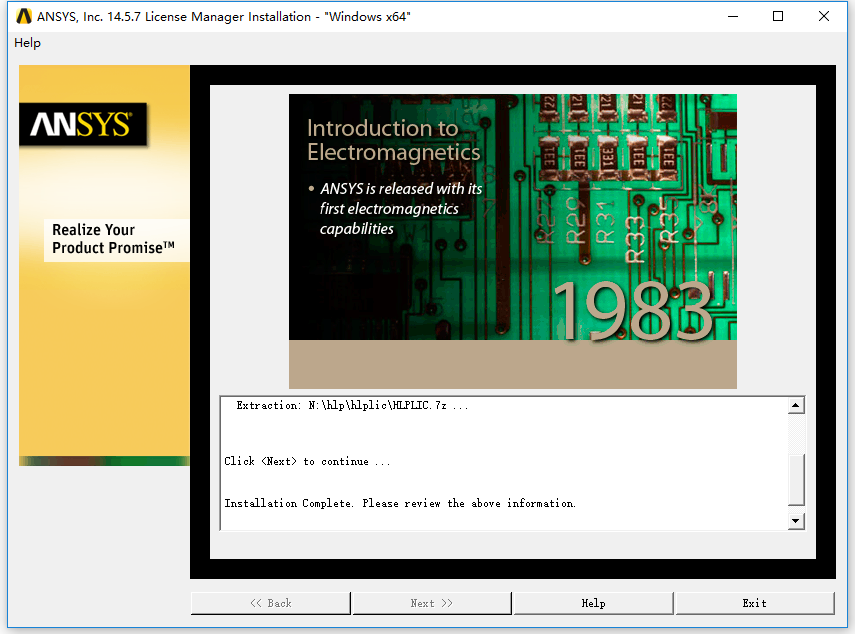Exit the License Manager installer
Viewport: 855px width, 634px height.
point(755,603)
